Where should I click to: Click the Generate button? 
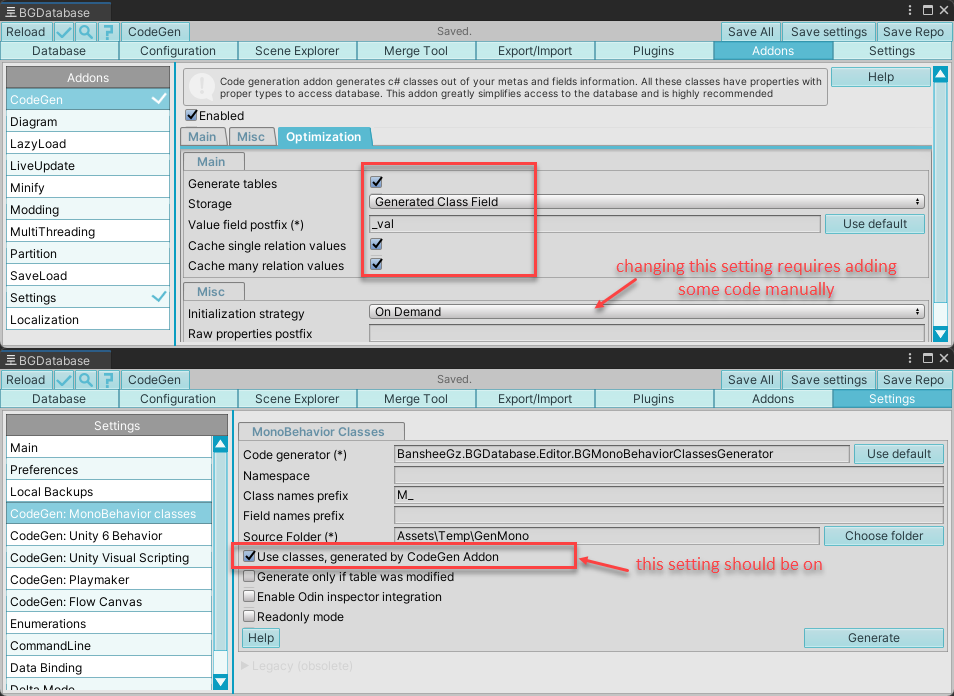coord(874,638)
